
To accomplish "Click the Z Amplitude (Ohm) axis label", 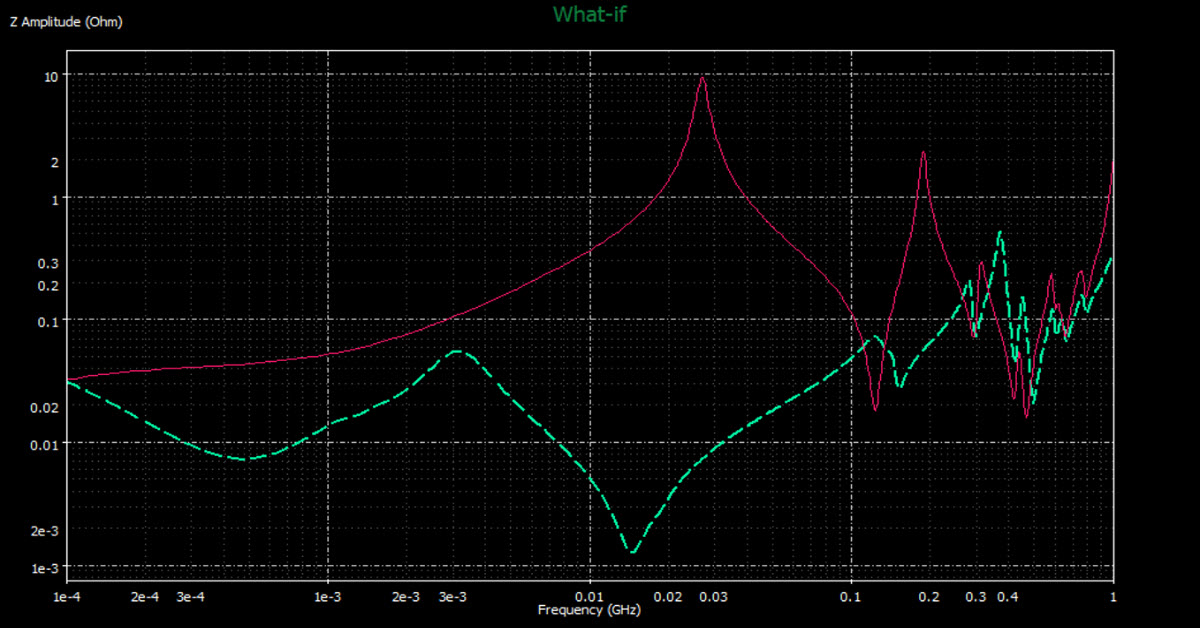I will 66,20.
